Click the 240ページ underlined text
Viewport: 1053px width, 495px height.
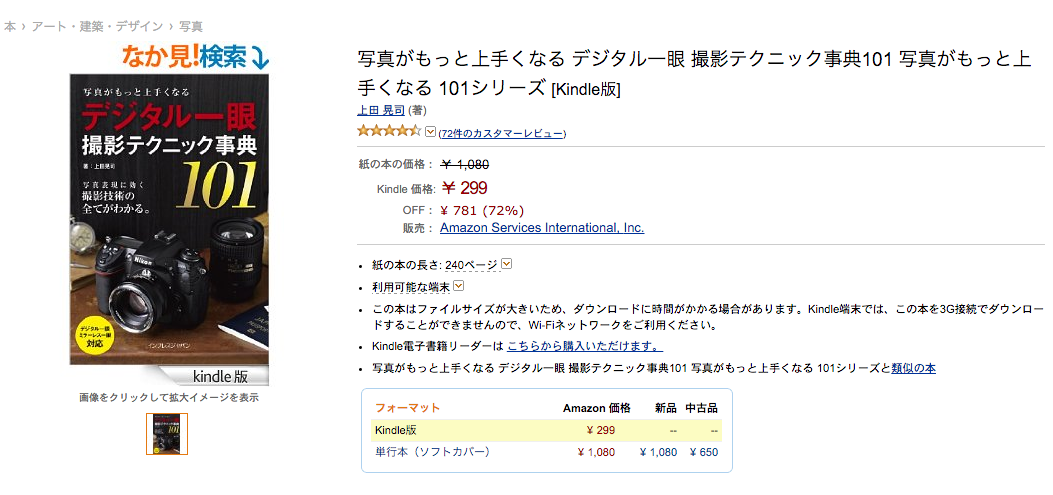[472, 265]
